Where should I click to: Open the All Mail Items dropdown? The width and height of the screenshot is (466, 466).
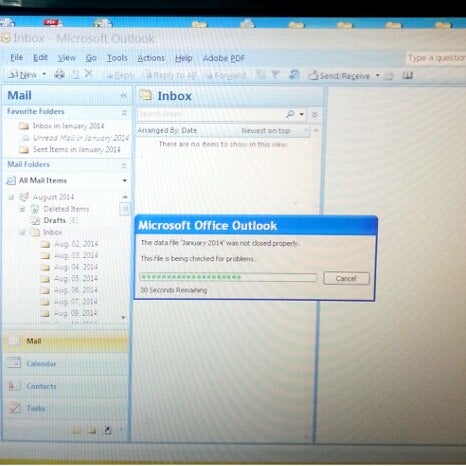[125, 181]
